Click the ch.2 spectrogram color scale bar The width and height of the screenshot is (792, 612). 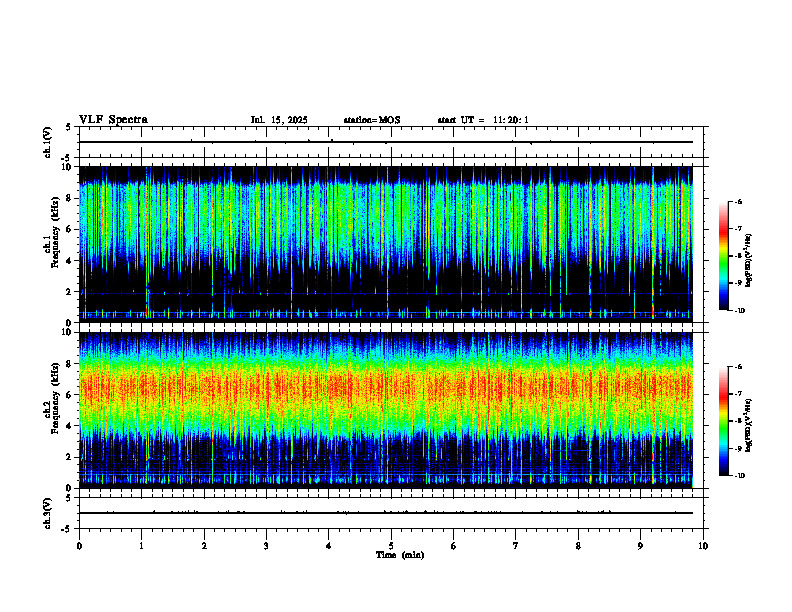(x=724, y=421)
